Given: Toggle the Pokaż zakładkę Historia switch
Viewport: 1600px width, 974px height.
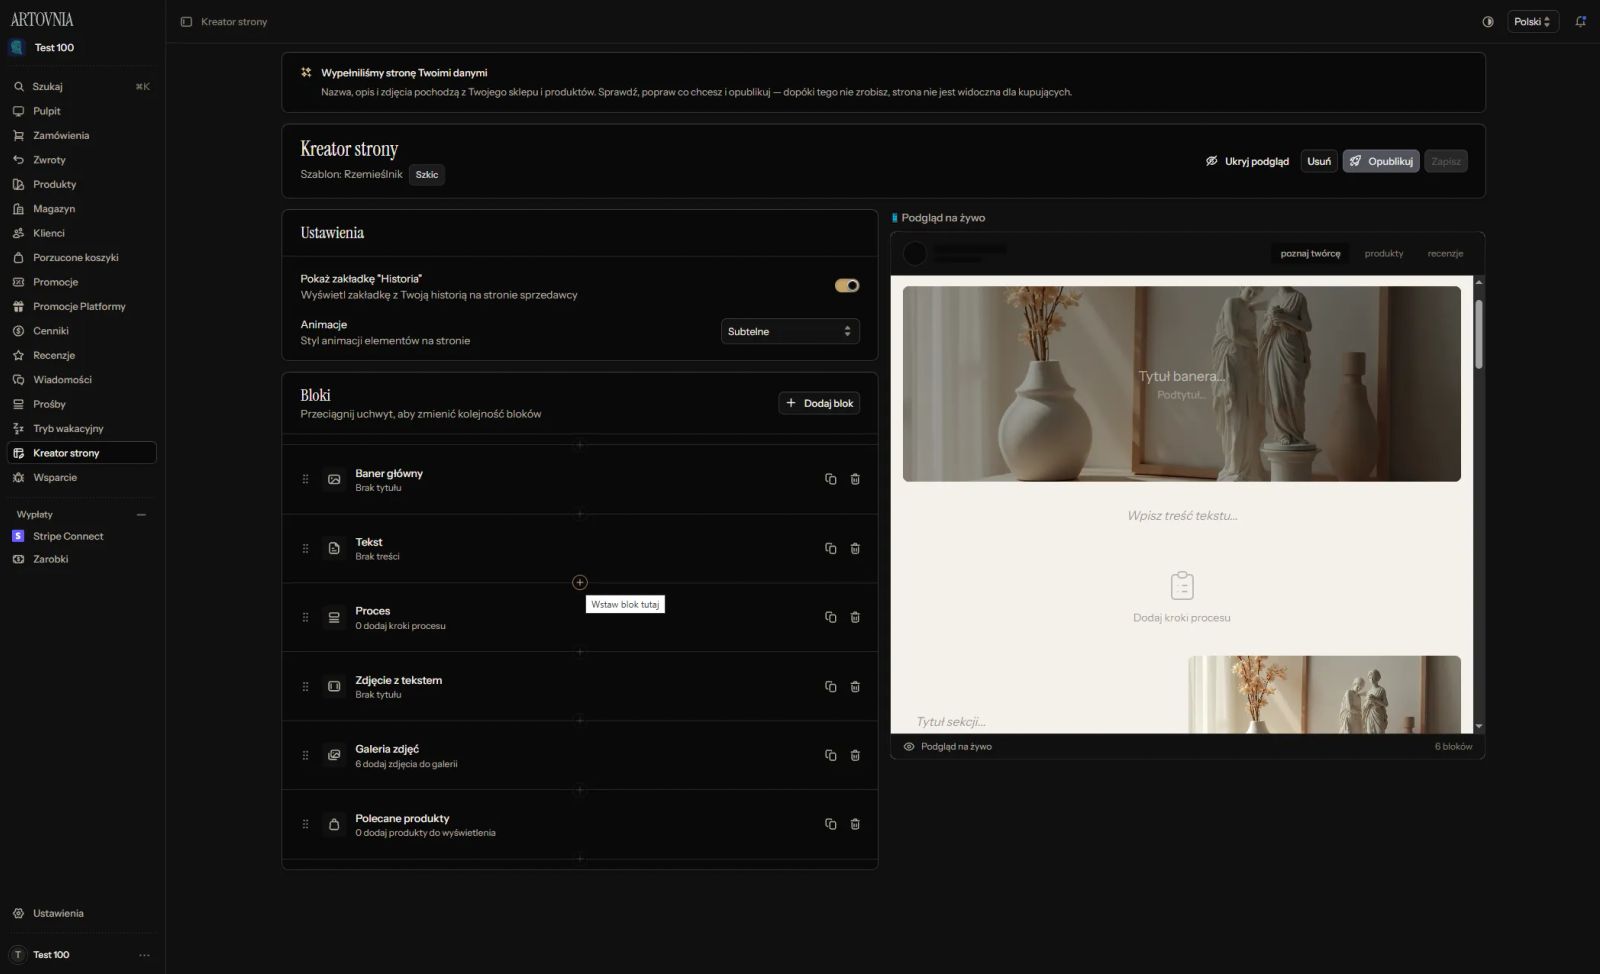Looking at the screenshot, I should click(847, 286).
